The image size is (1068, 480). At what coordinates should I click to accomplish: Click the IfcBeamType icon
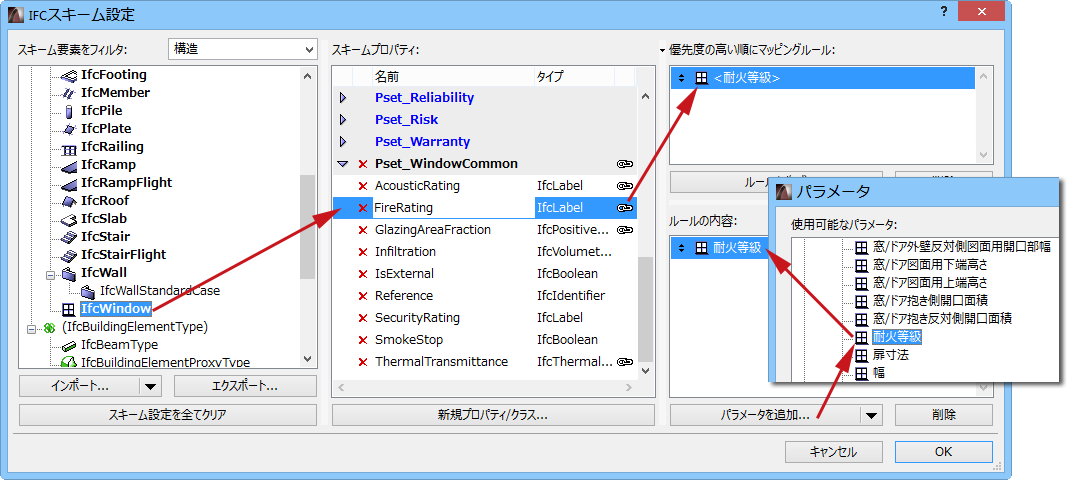click(x=68, y=345)
